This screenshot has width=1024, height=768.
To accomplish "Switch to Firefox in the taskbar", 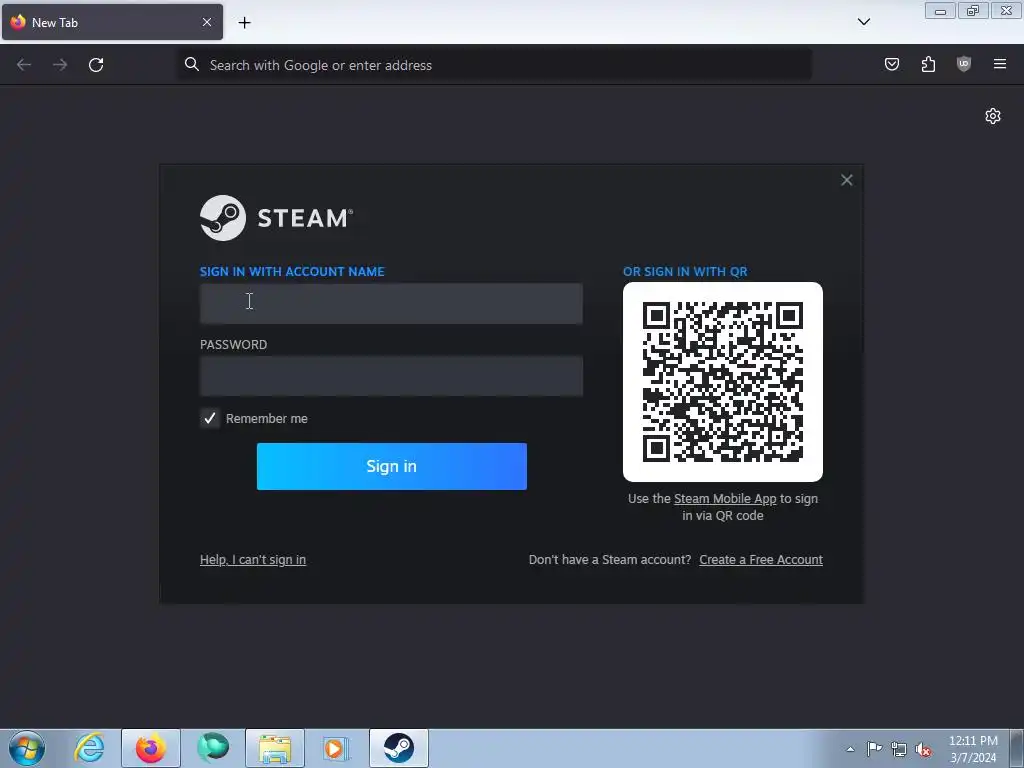I will point(151,748).
